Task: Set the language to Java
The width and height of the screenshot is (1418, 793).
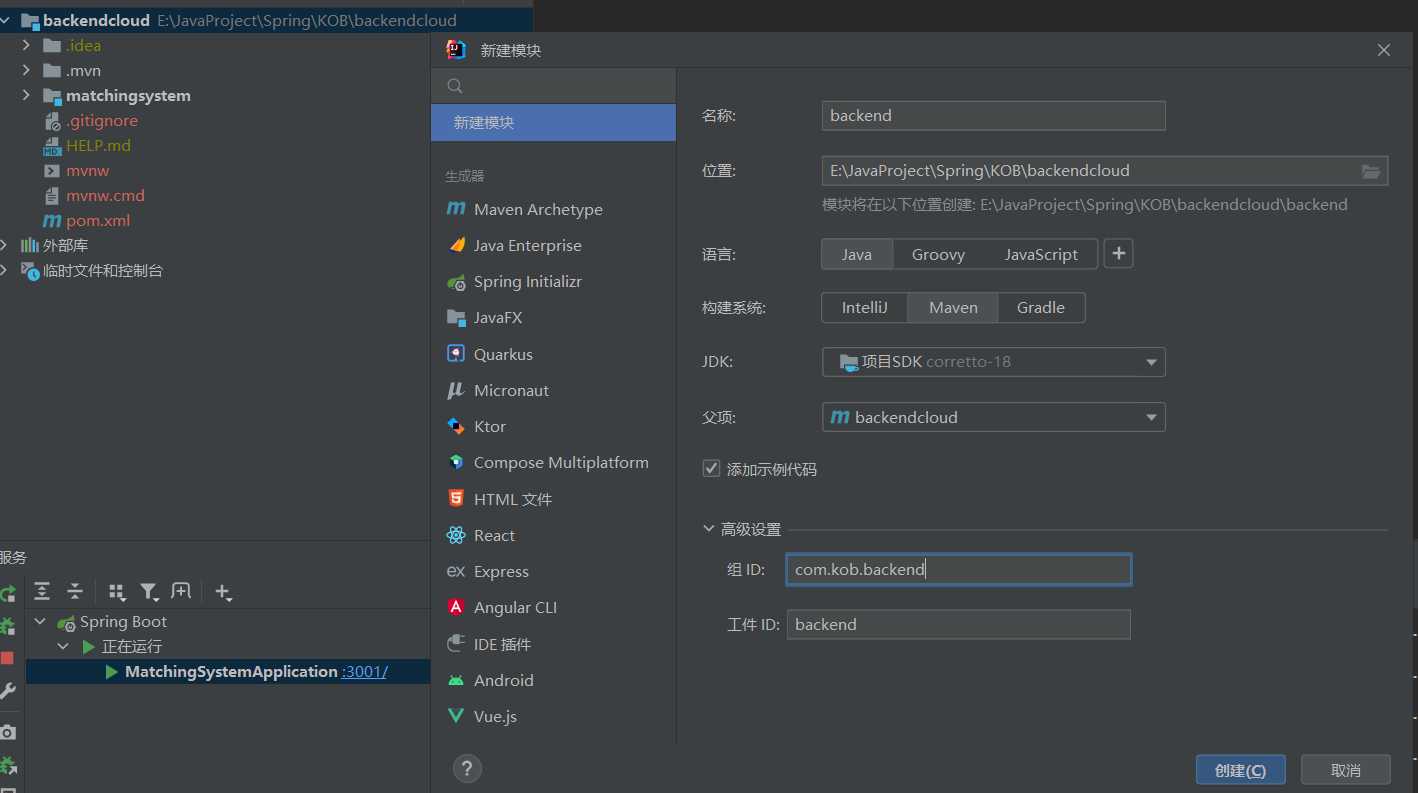Action: [x=857, y=254]
